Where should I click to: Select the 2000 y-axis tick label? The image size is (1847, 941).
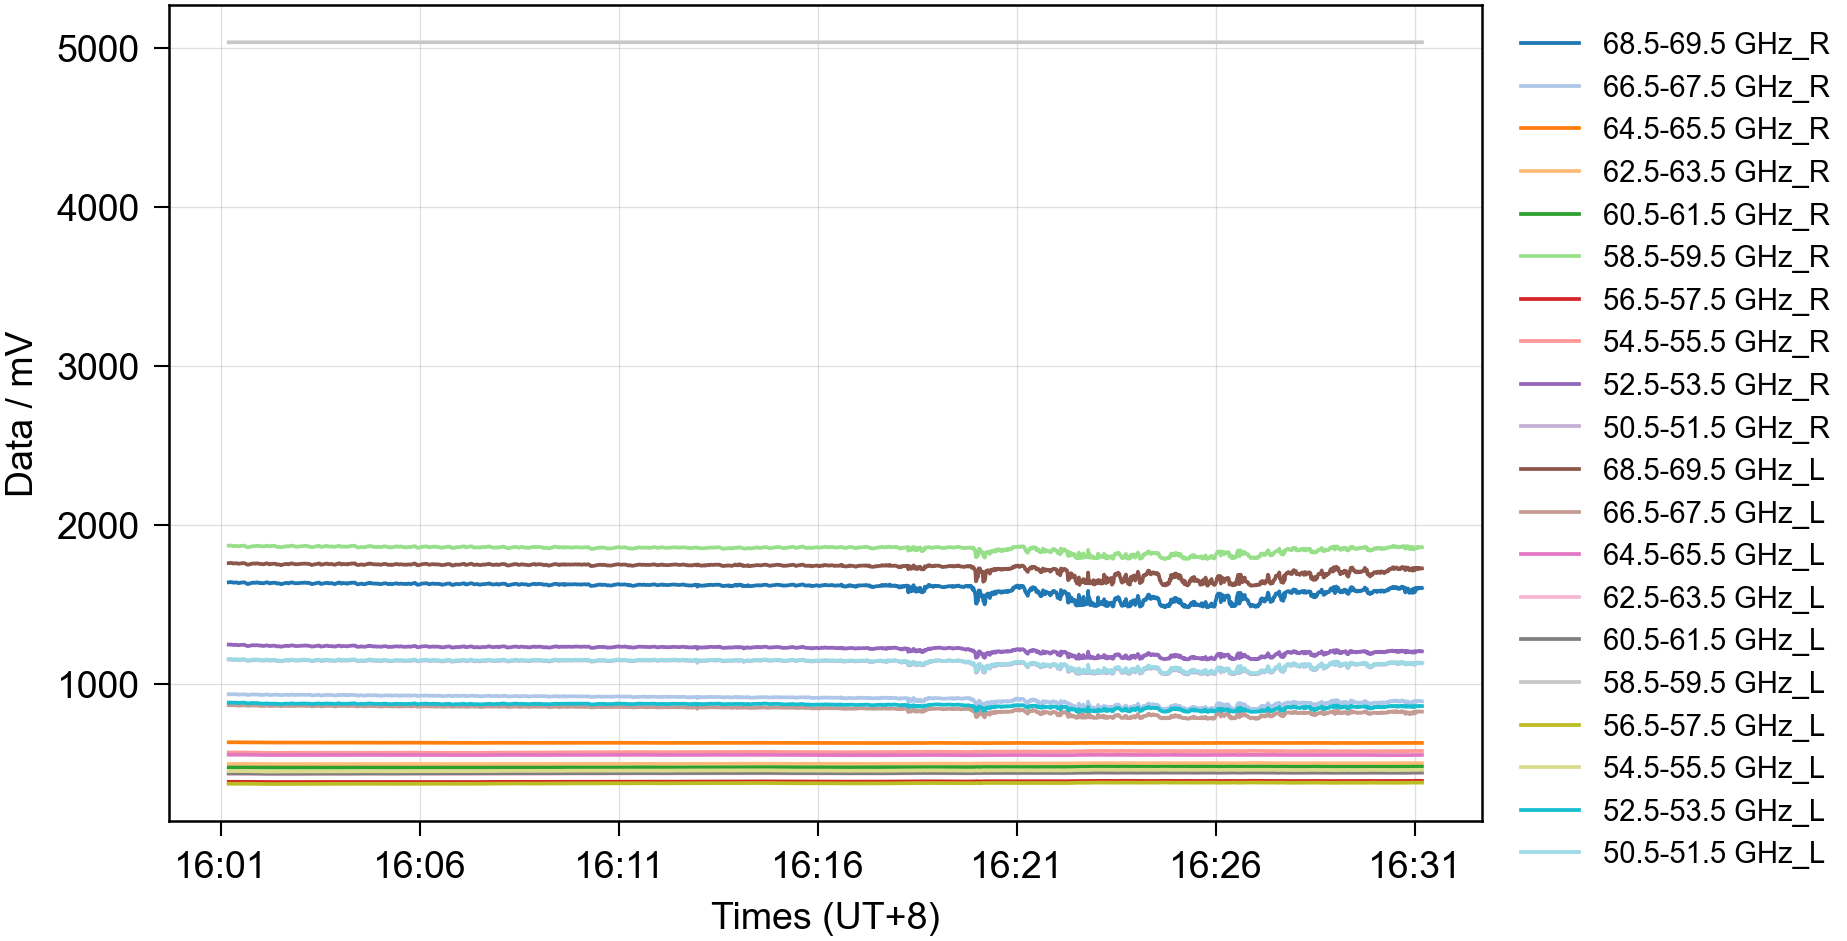97,526
